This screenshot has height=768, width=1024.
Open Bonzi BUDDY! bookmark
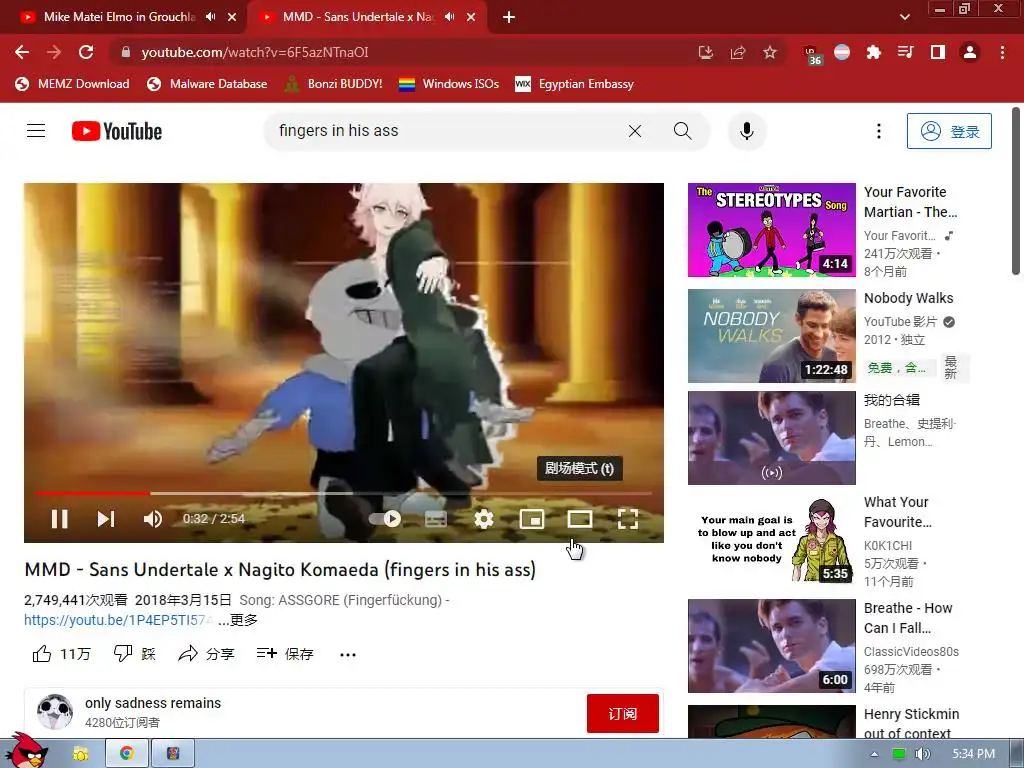[x=334, y=84]
